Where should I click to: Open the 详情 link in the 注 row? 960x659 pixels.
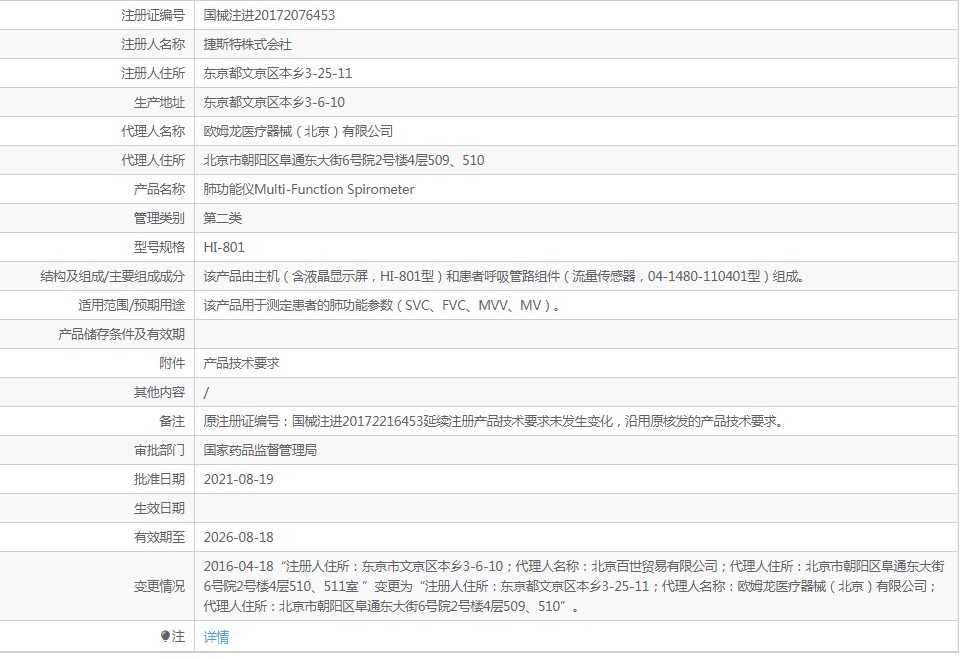point(216,637)
